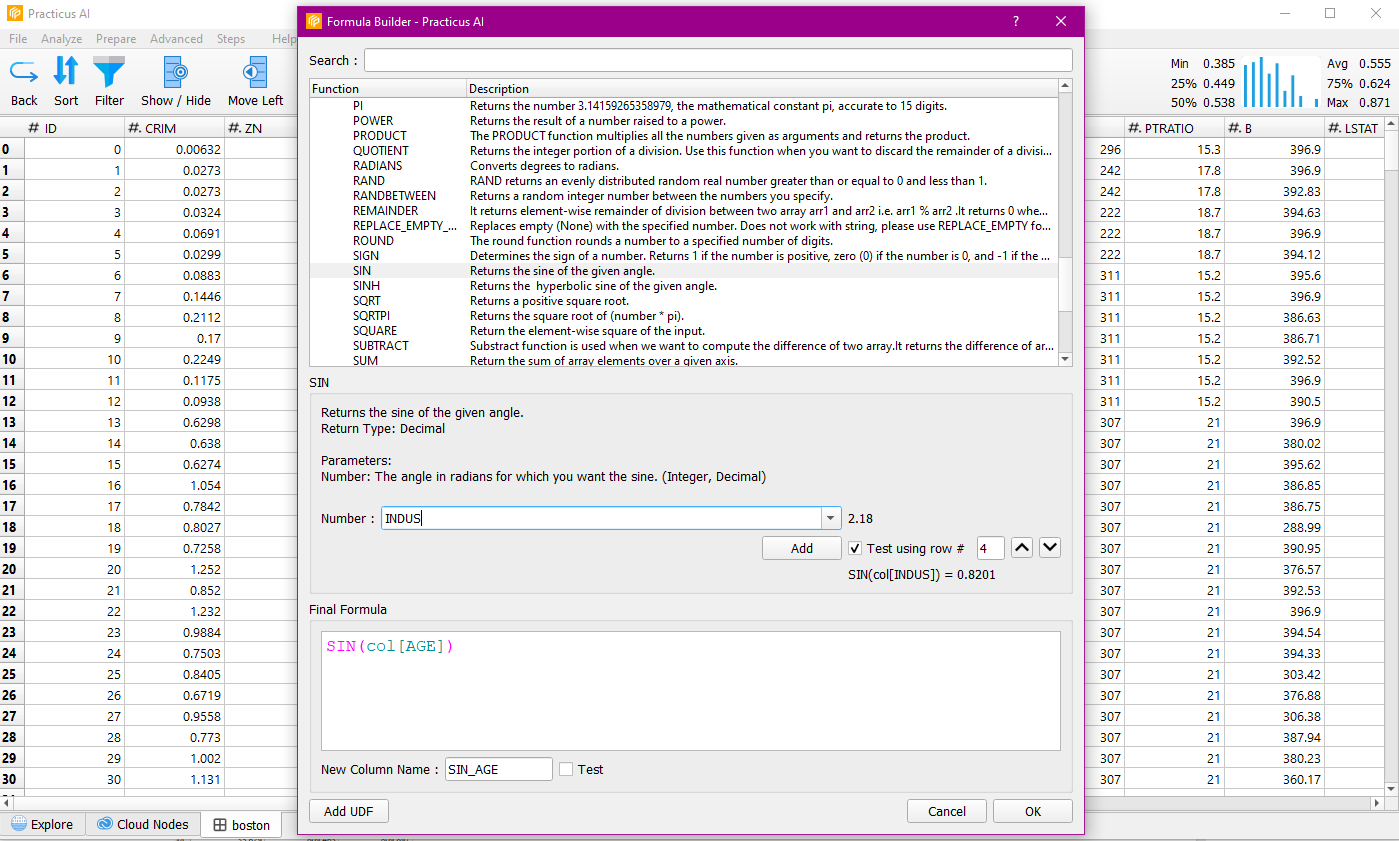The height and width of the screenshot is (841, 1399).
Task: Open the Number column dropdown arrow
Action: [x=830, y=518]
